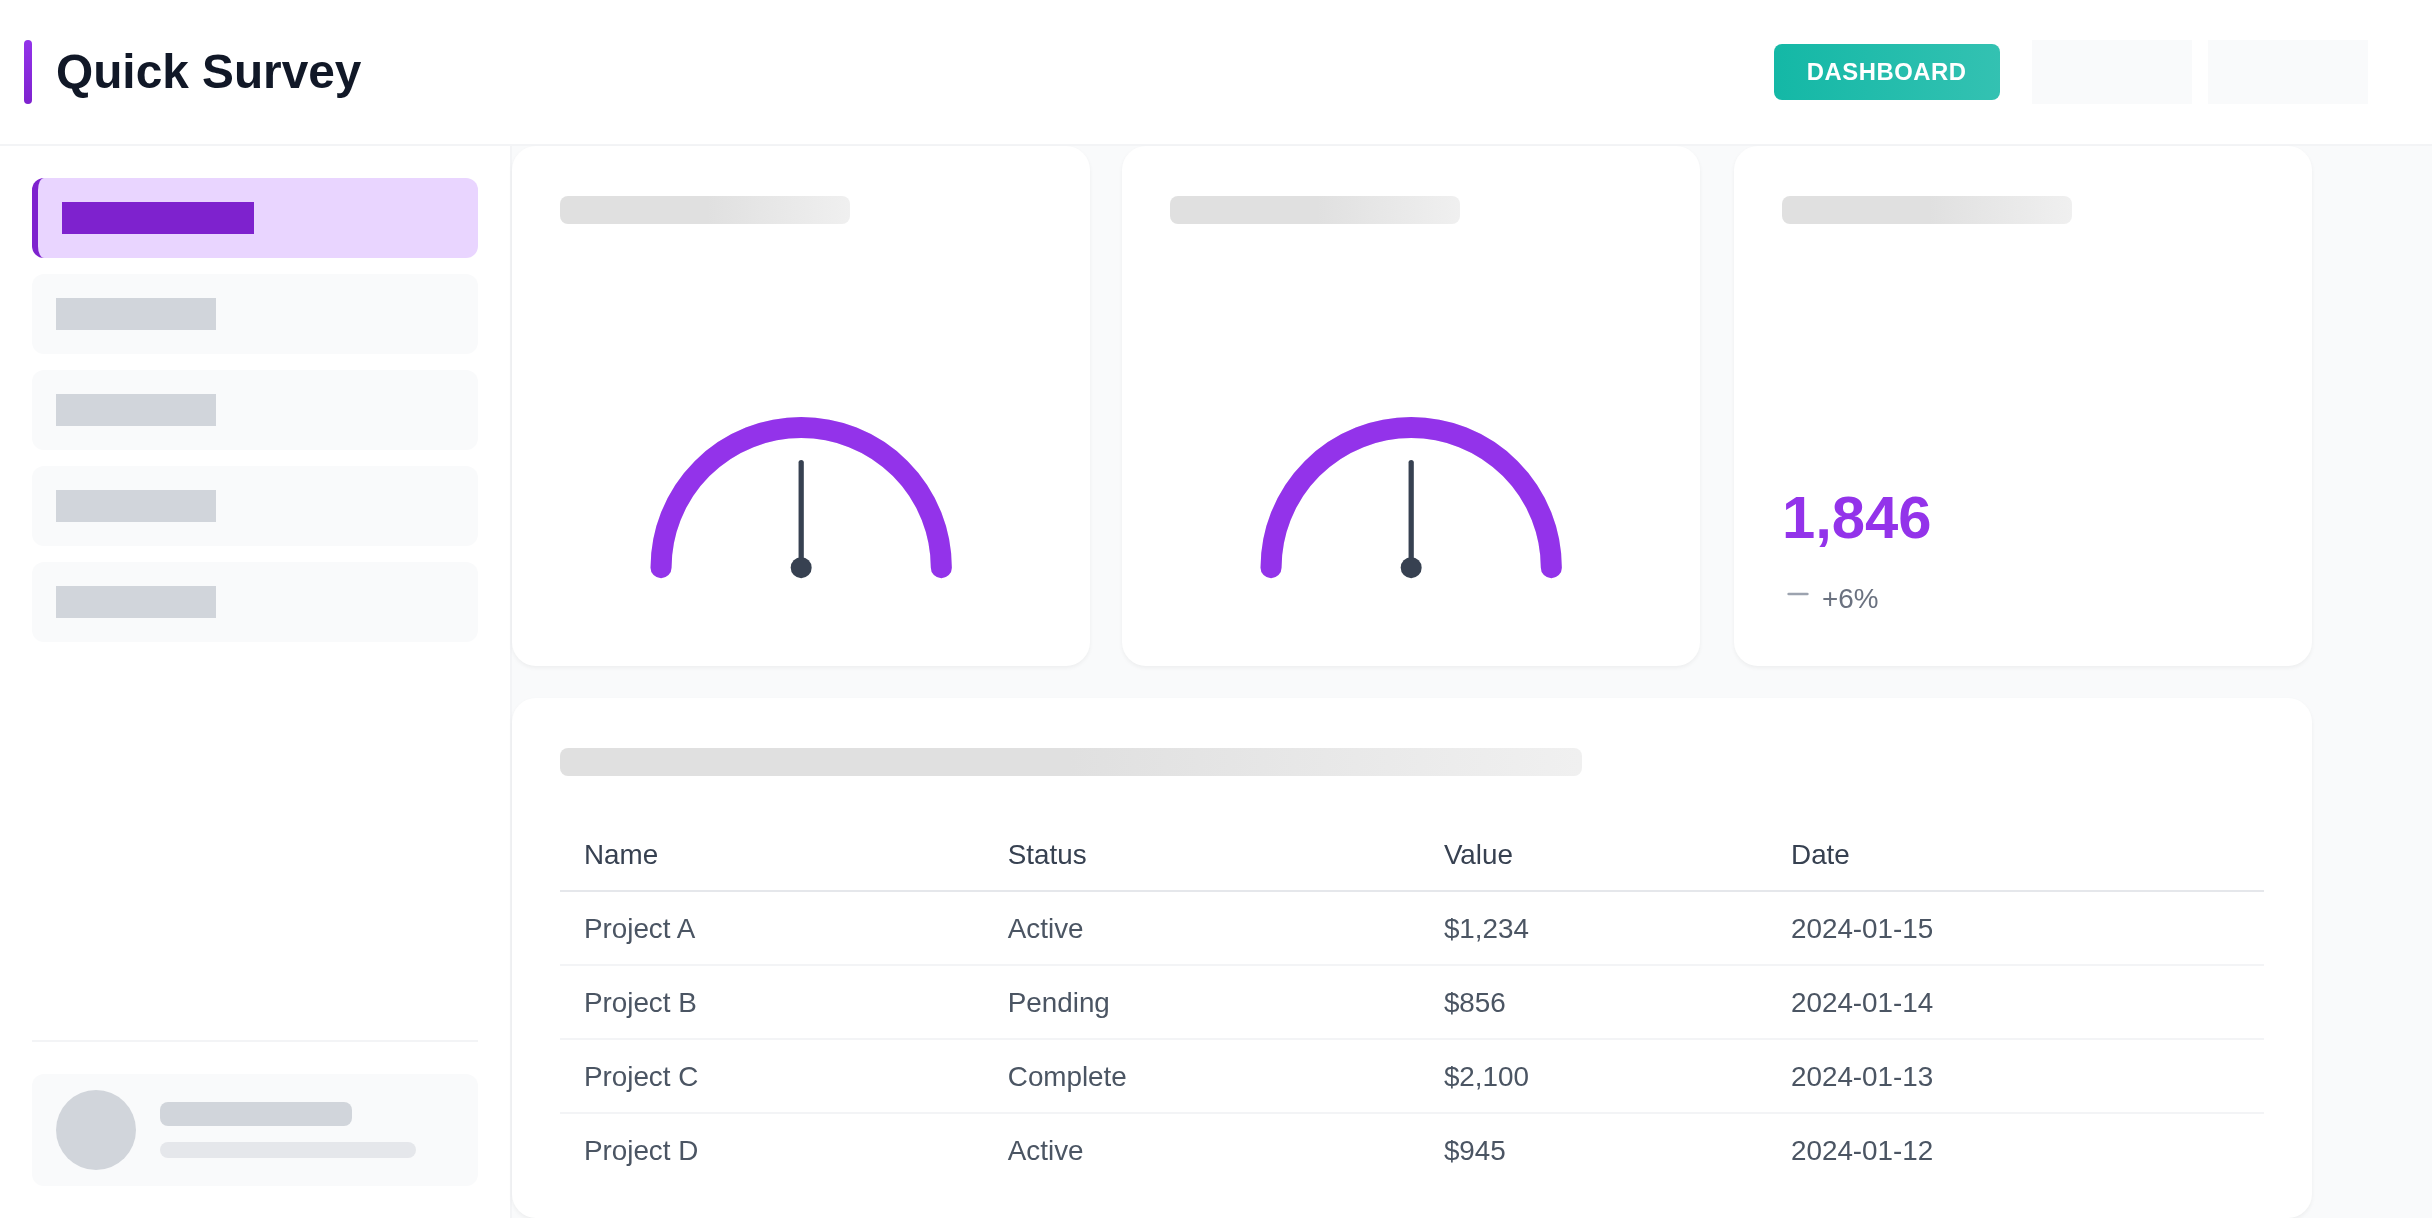The image size is (2432, 1218).
Task: Sort by the Value column header
Action: coord(1477,855)
